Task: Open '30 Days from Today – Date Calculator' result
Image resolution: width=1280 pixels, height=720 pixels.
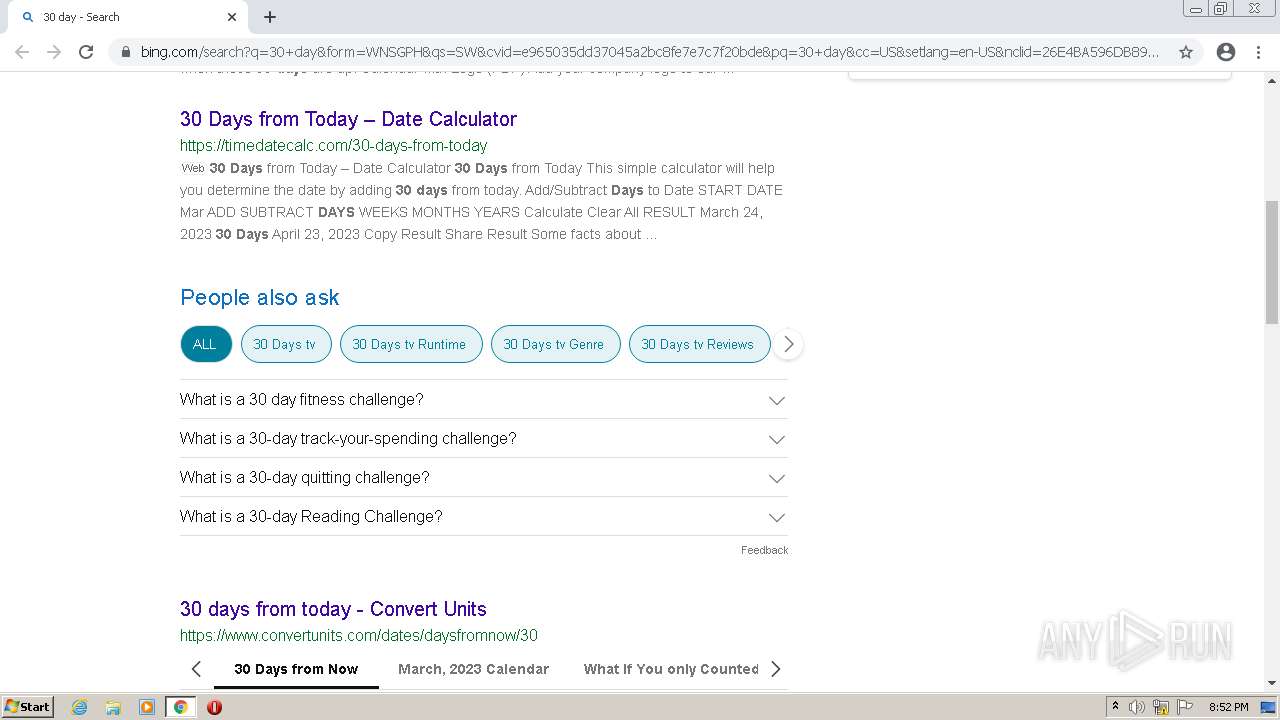Action: [348, 119]
